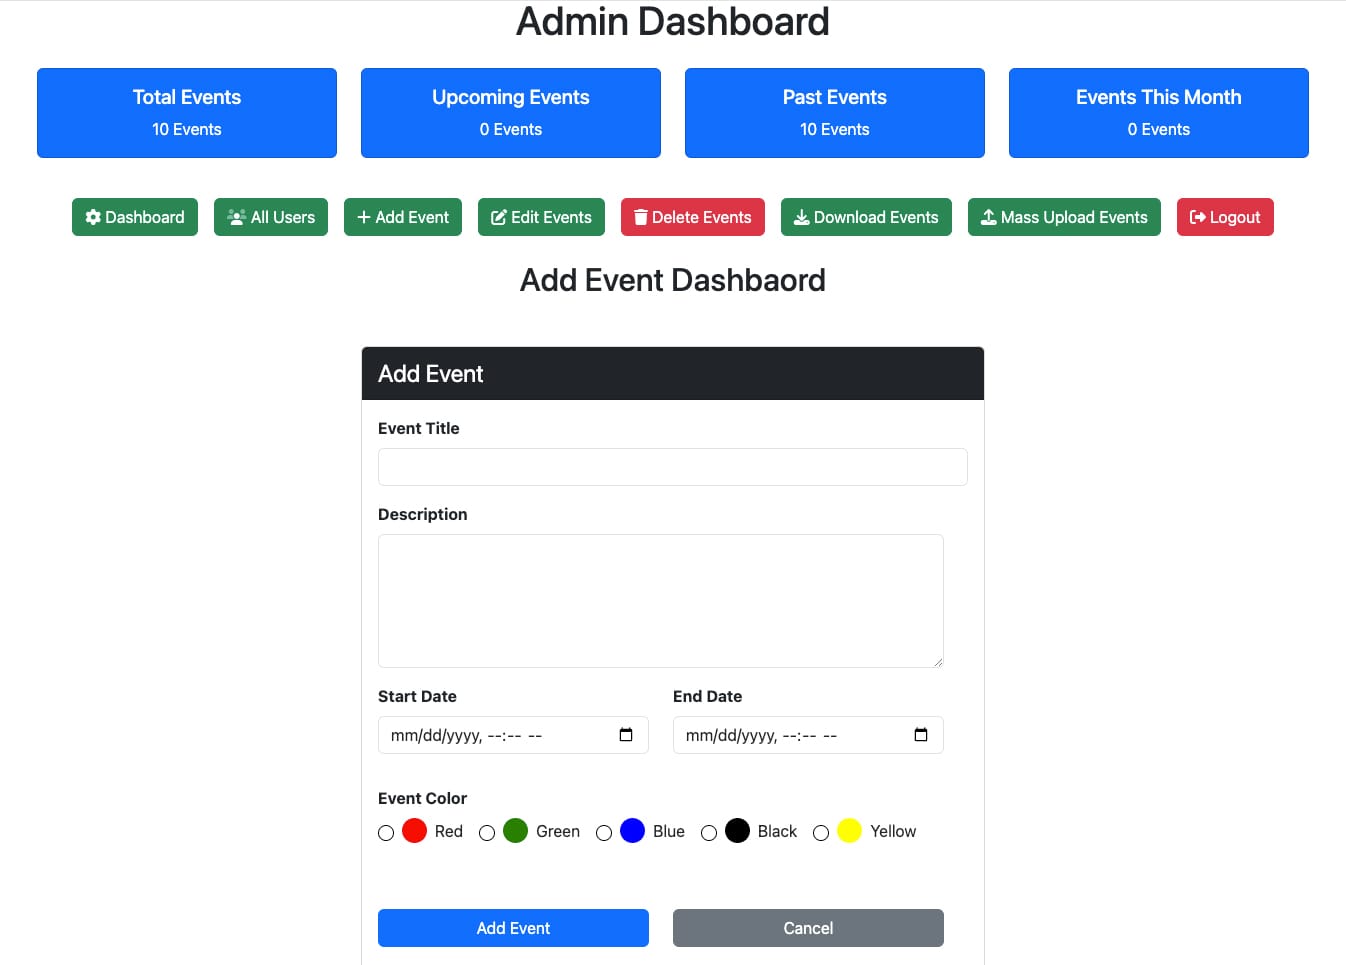Click the sign-out icon on Logout

point(1197,217)
